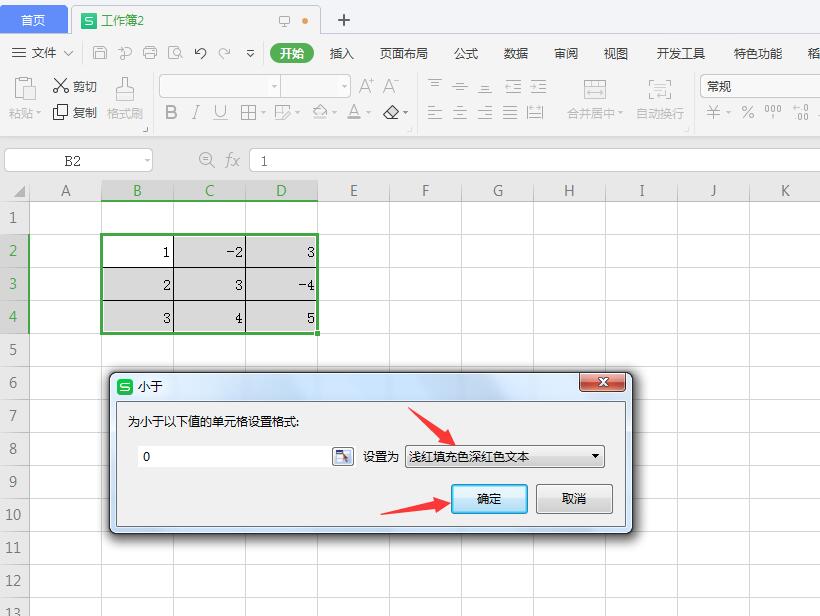Switch to the 公式 ribbon tab
The width and height of the screenshot is (820, 616).
click(x=466, y=53)
